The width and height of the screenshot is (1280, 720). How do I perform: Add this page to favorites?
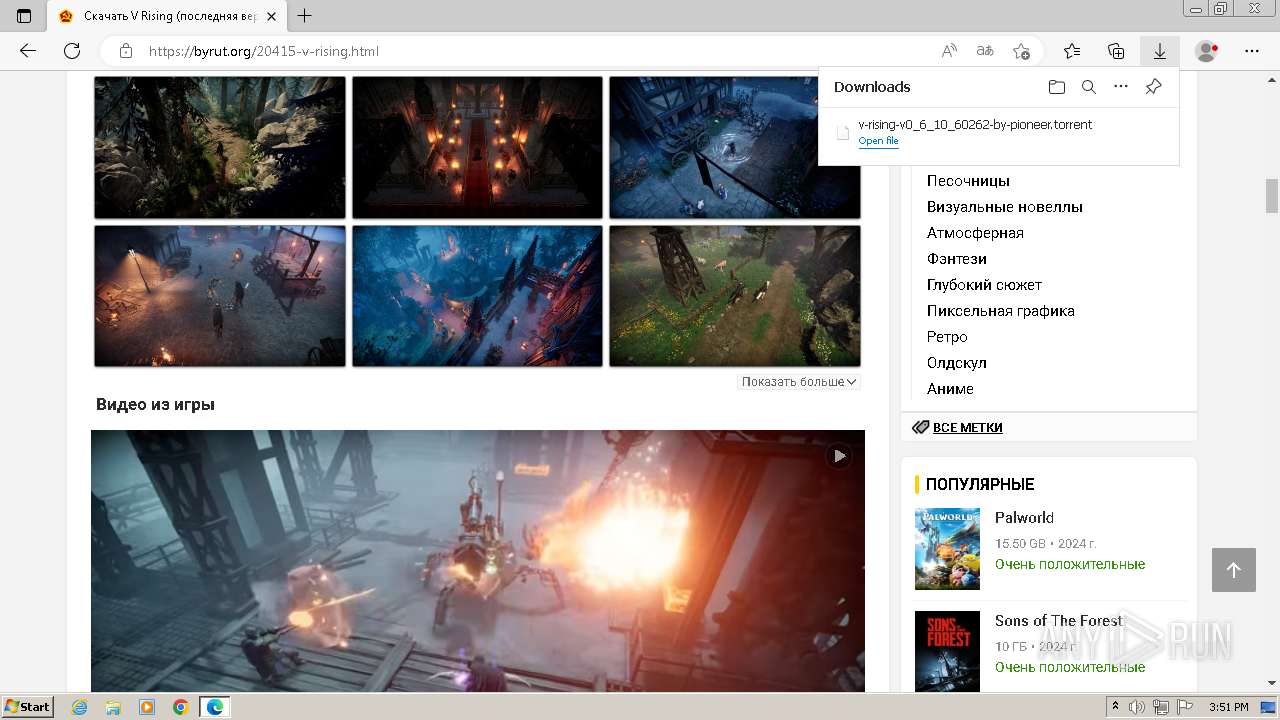(x=1021, y=51)
